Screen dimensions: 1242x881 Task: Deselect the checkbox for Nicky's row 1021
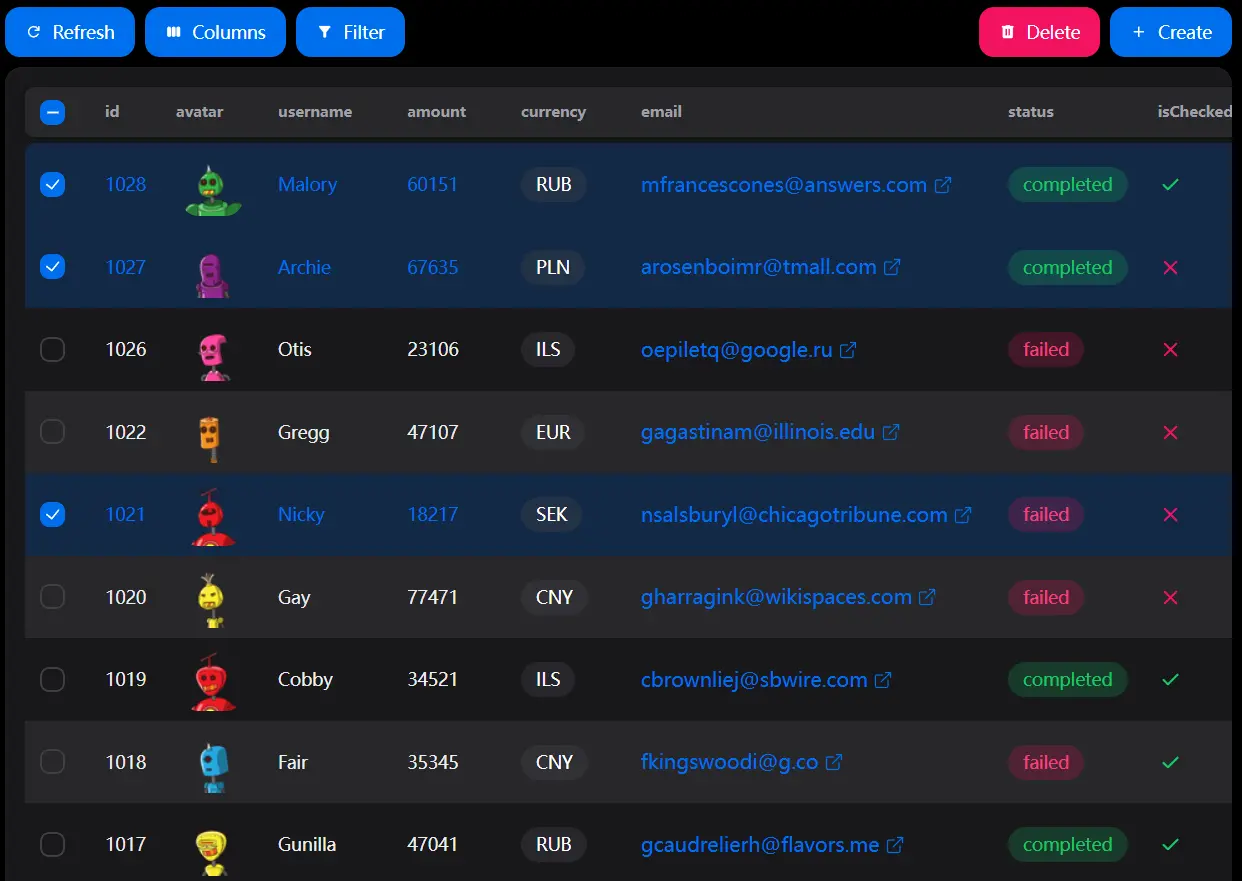(52, 515)
